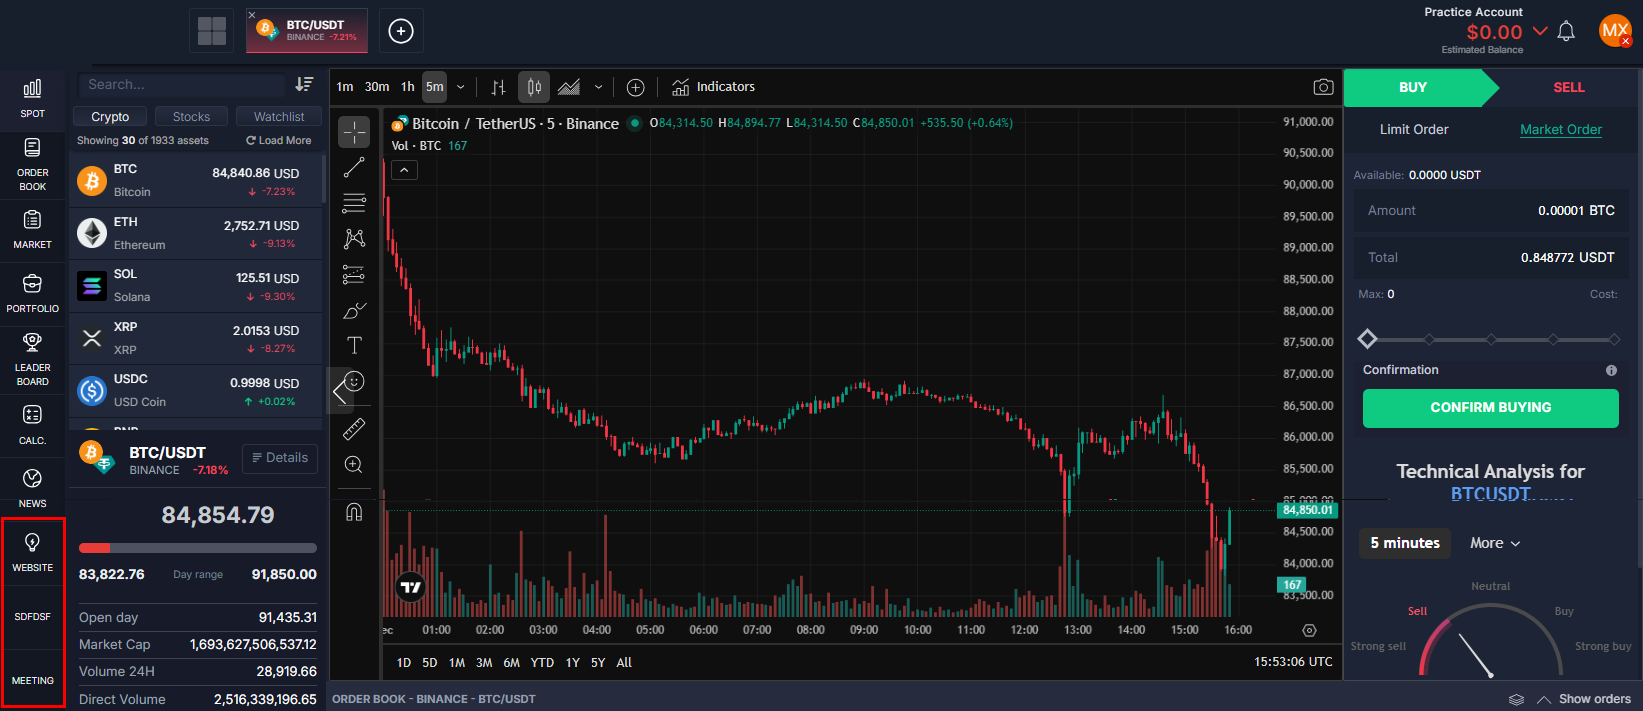This screenshot has height=711, width=1643.
Task: Click the amount percentage slider handle
Action: point(1367,339)
